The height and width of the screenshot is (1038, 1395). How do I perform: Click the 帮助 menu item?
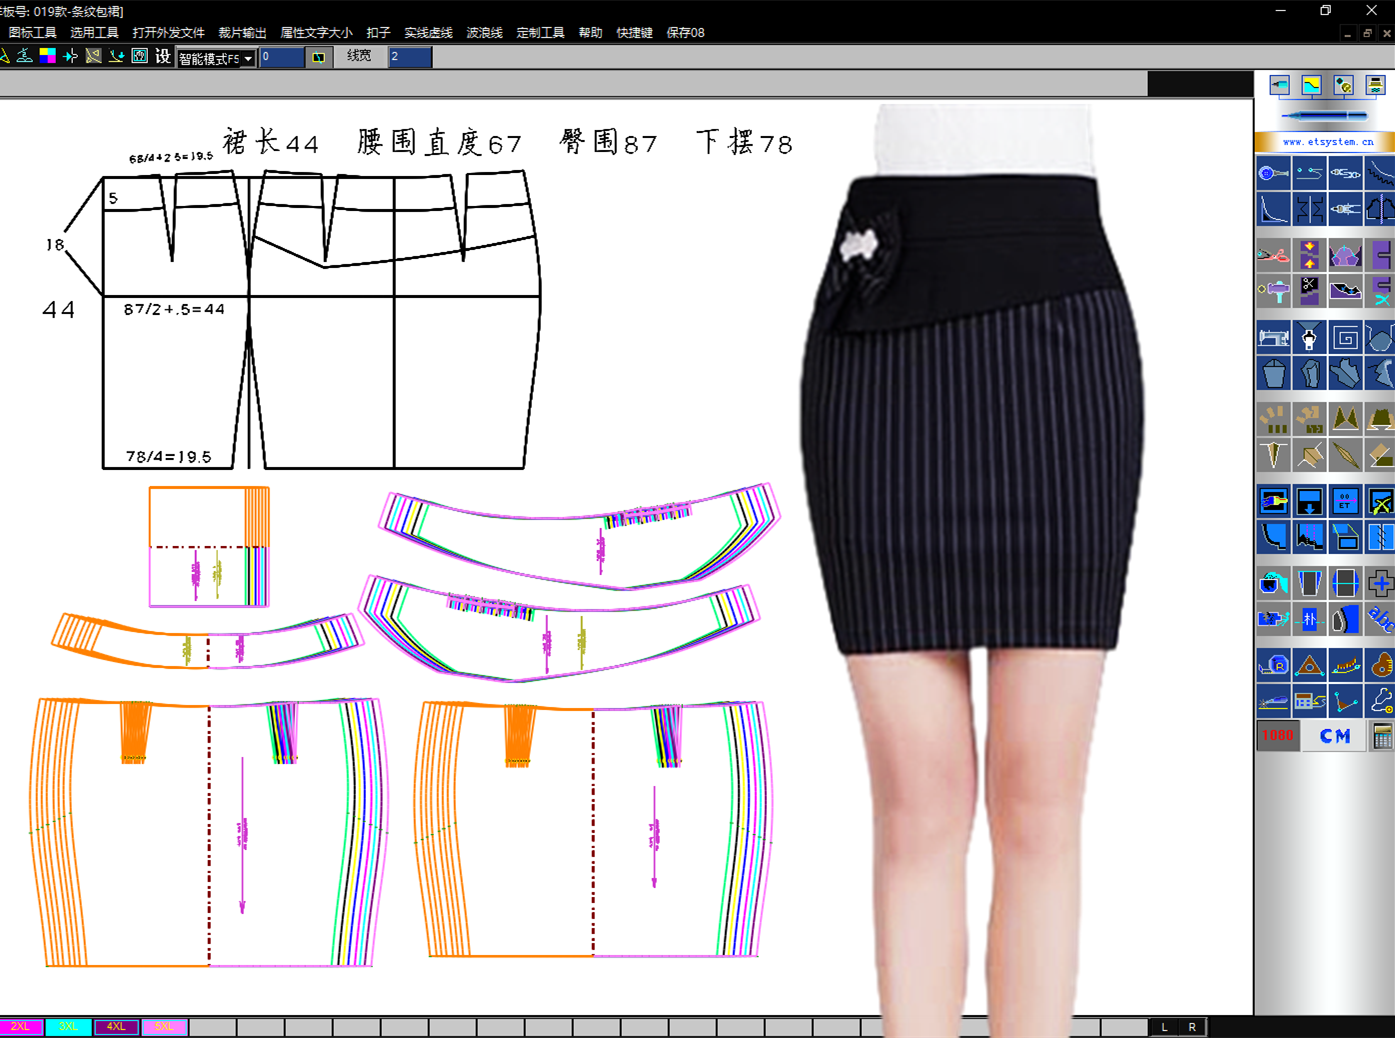coord(590,33)
